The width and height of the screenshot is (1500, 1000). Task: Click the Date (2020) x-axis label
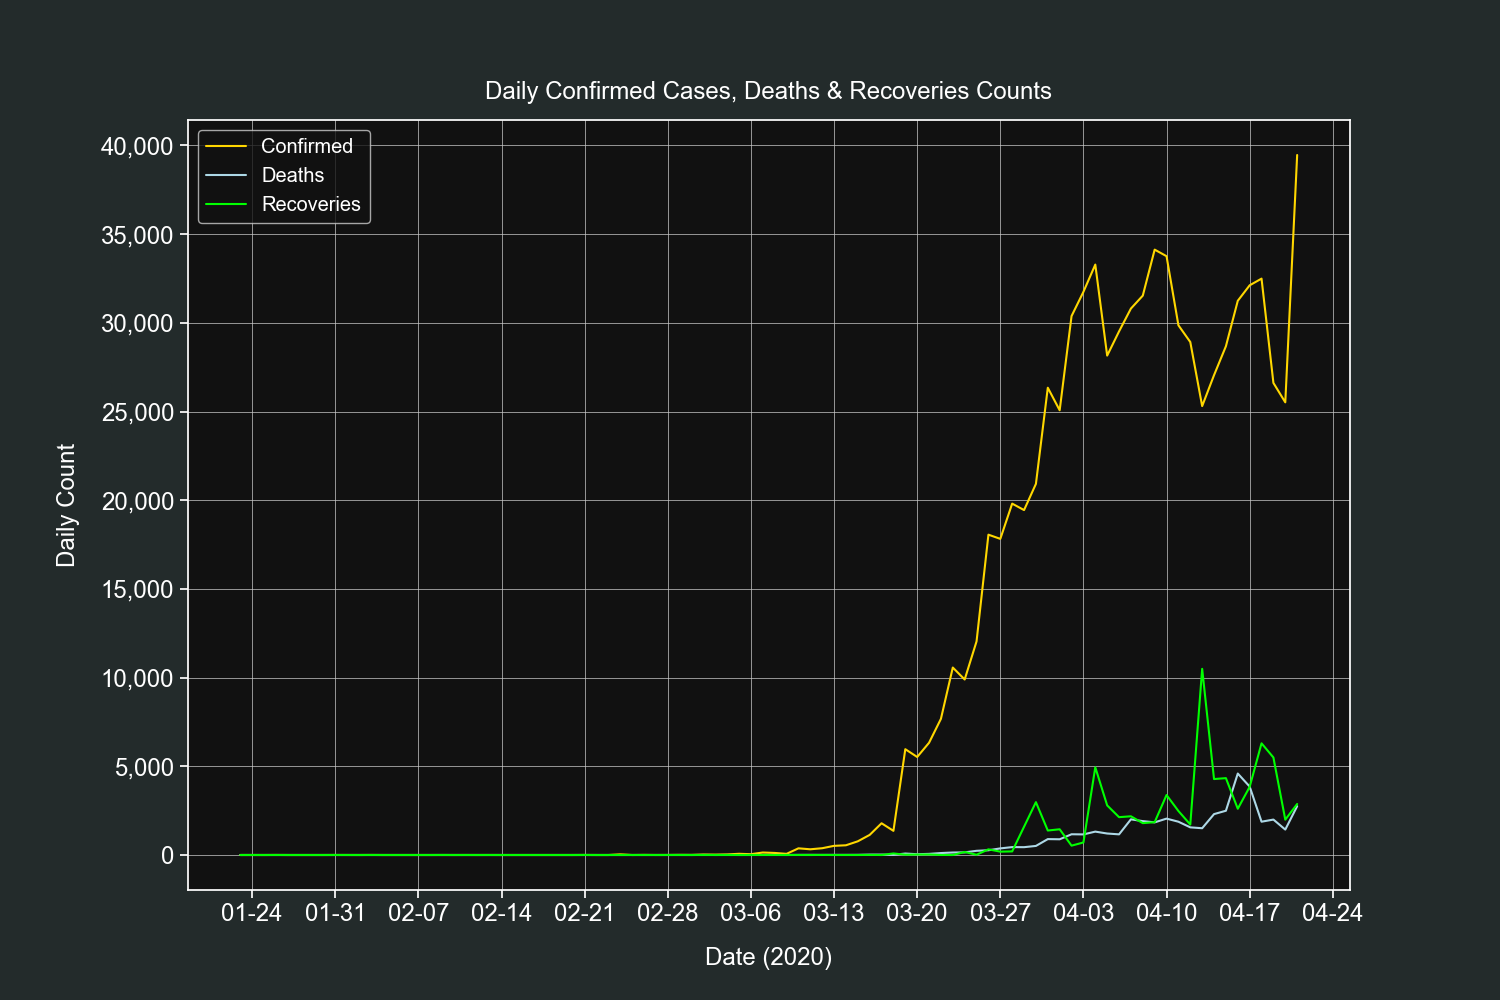tap(768, 957)
